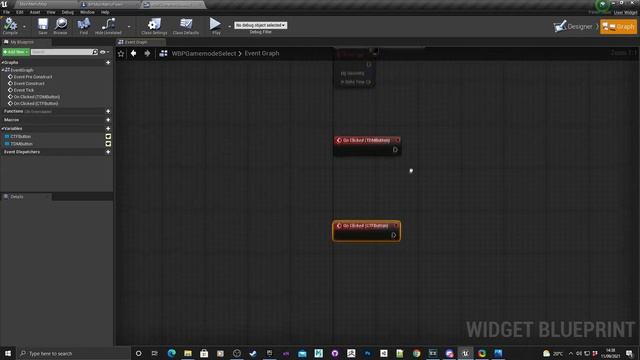The height and width of the screenshot is (360, 640).
Task: Open the Help menu
Action: (x=105, y=12)
